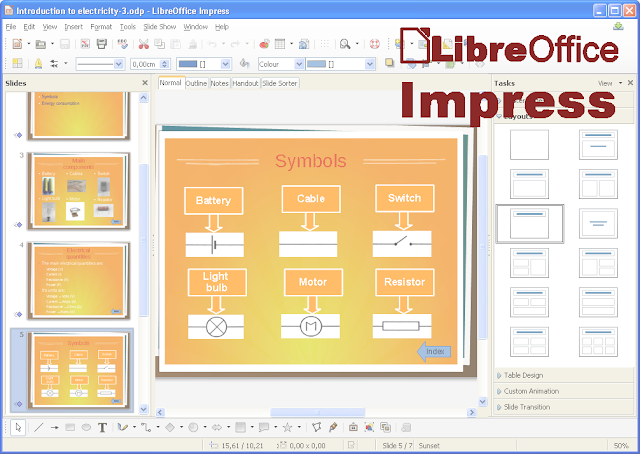Toggle the Shadow button

(x=390, y=63)
